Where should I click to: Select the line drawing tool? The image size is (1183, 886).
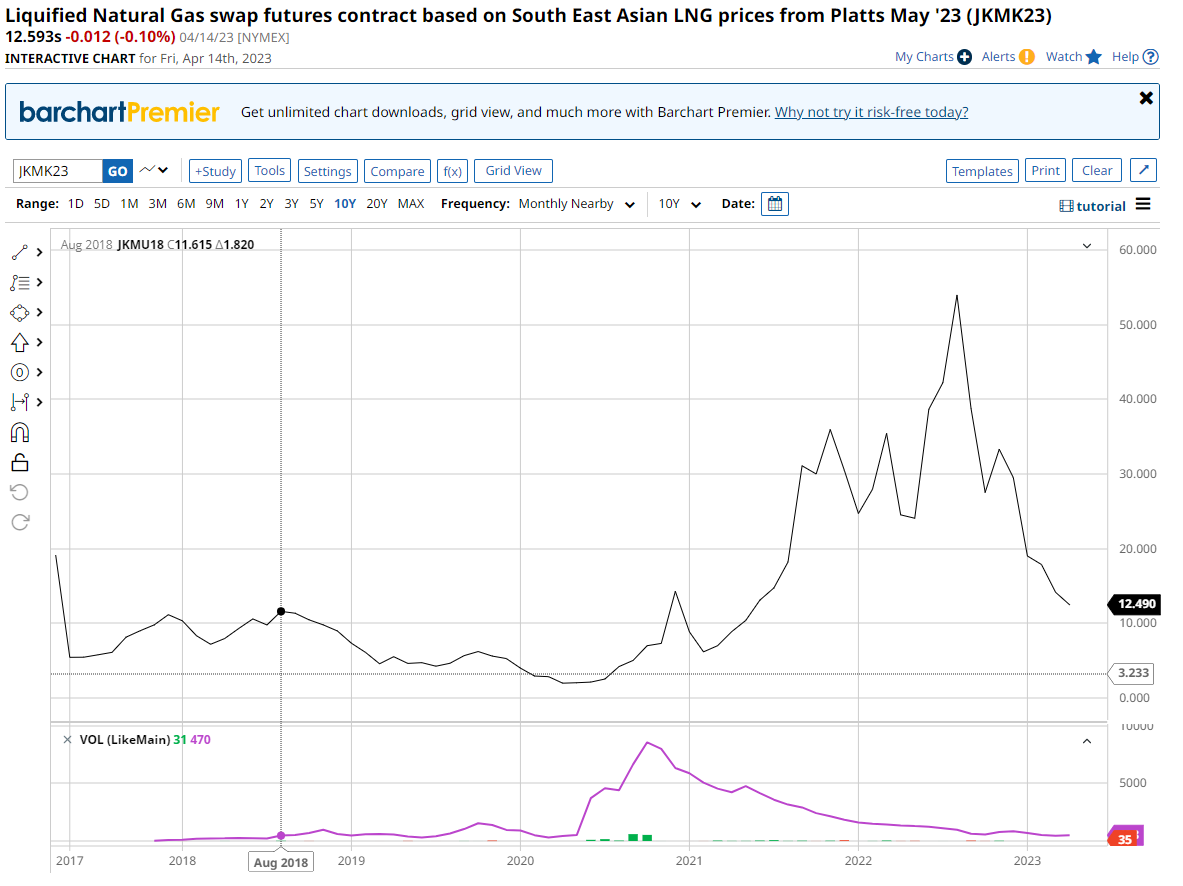tap(20, 252)
